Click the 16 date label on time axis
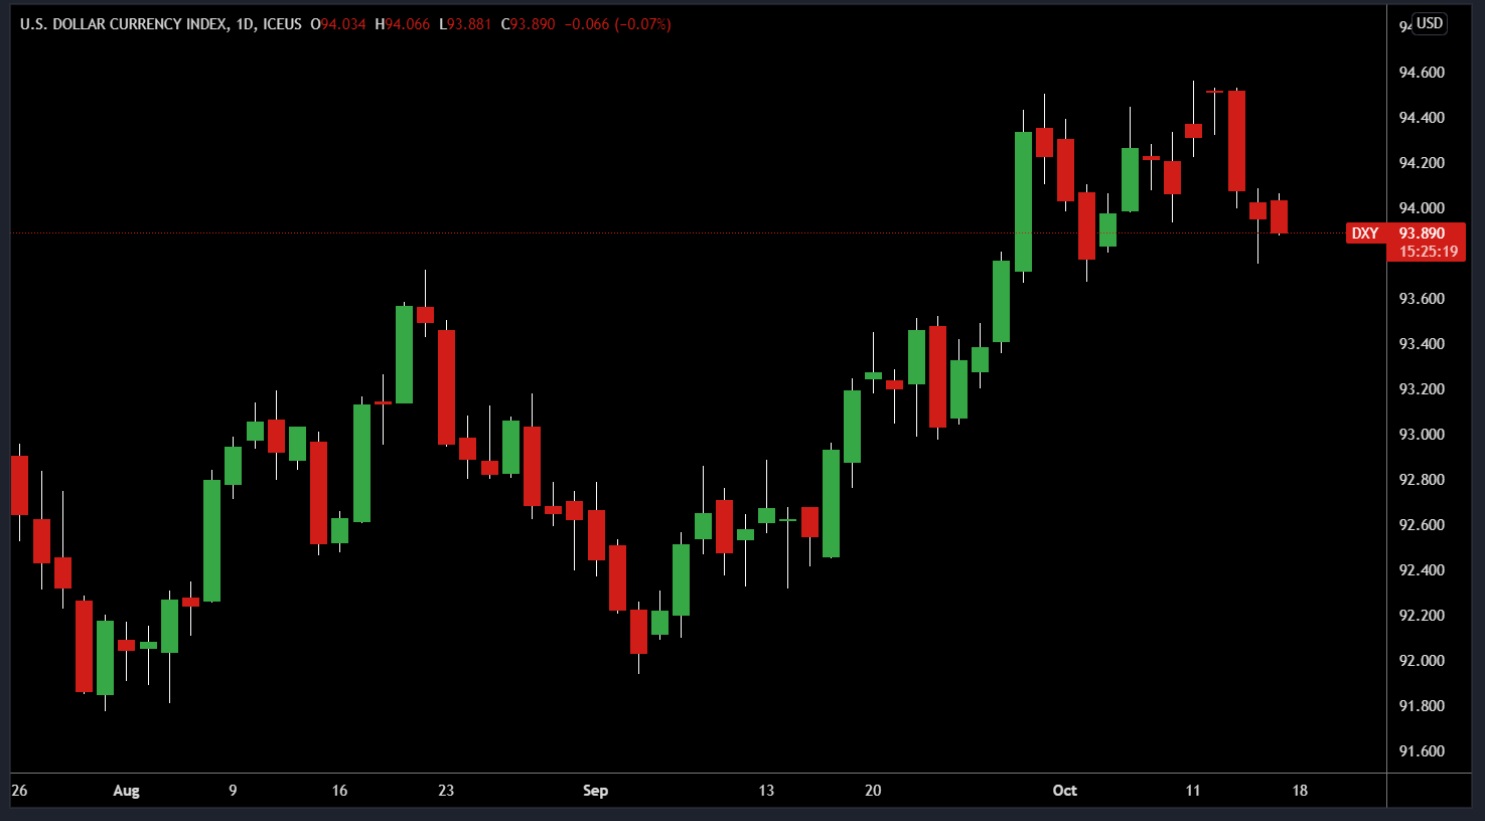The height and width of the screenshot is (821, 1485). 339,790
